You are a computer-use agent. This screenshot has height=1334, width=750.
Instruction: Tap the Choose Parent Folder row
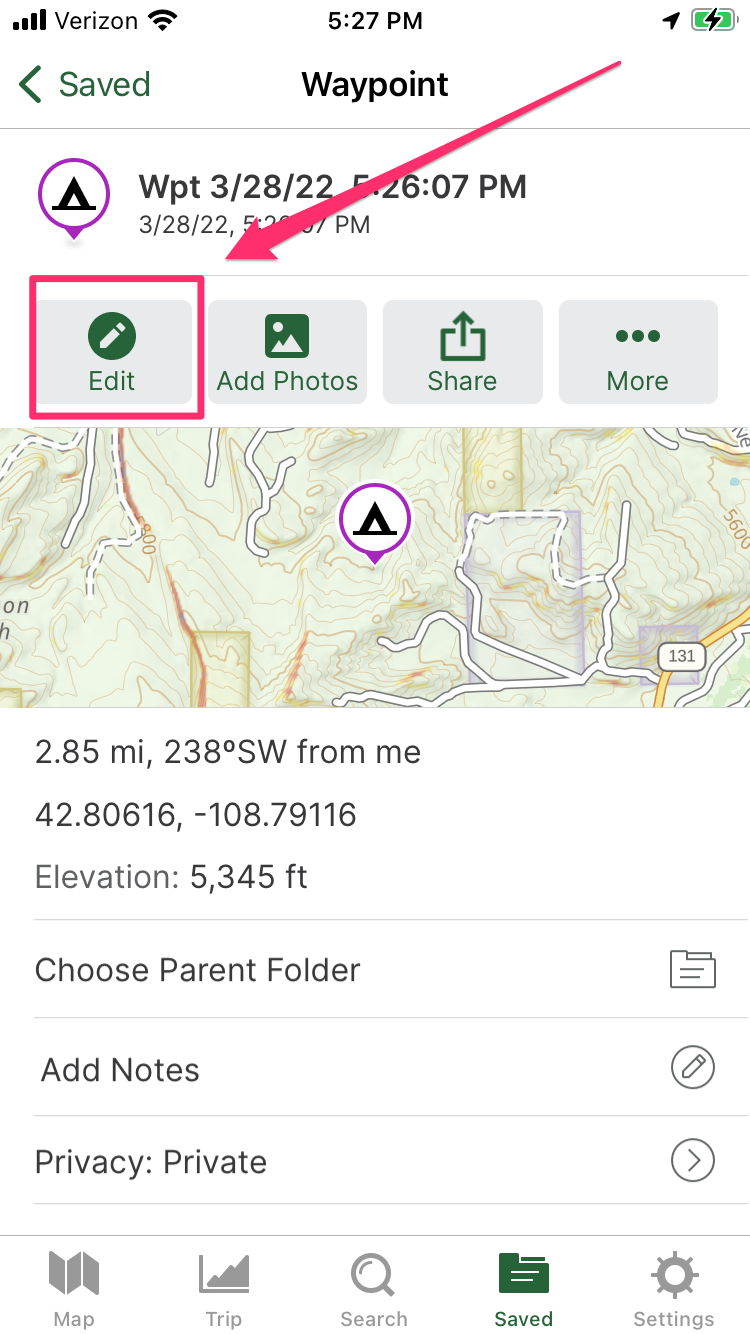tap(198, 970)
